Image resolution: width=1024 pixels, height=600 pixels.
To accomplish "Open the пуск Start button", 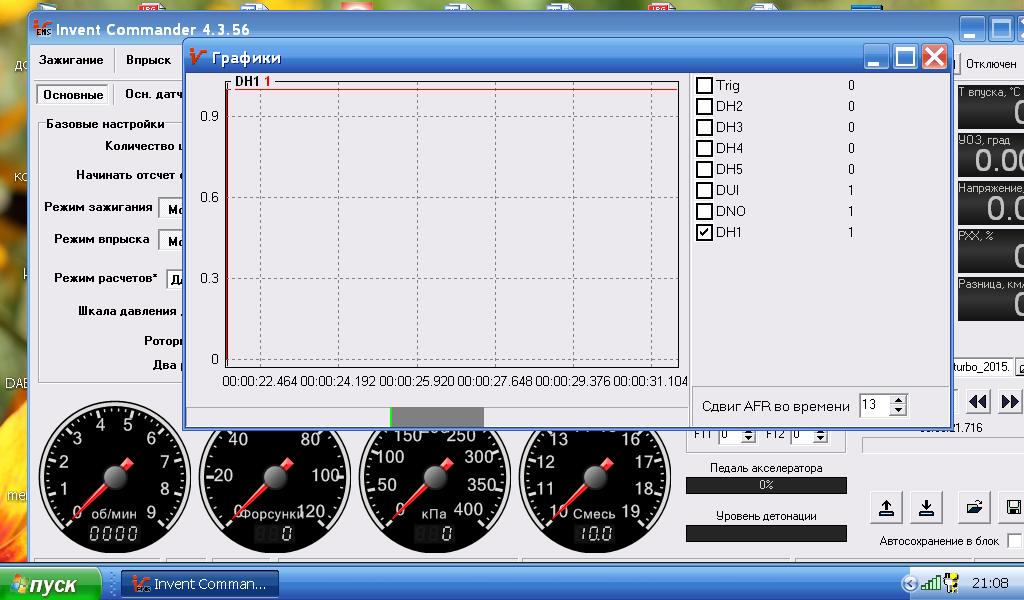I will 50,584.
